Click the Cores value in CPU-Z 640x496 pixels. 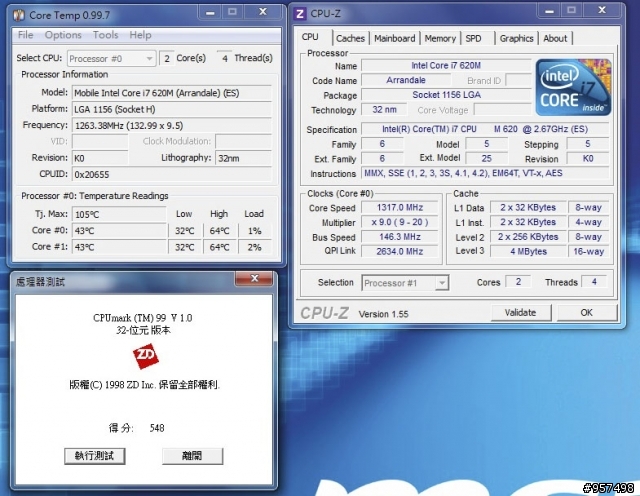click(518, 282)
